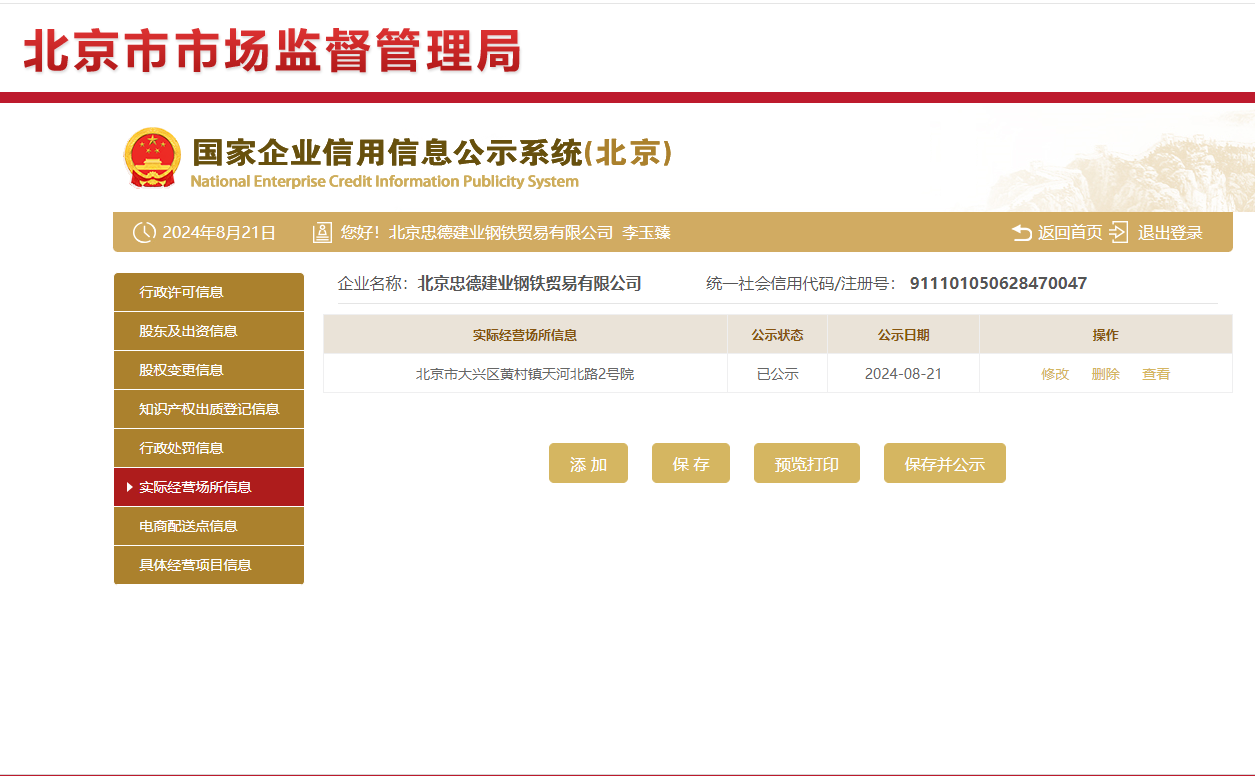Image resolution: width=1255 pixels, height=776 pixels.
Task: Click the 公示日期 column header
Action: pos(903,335)
